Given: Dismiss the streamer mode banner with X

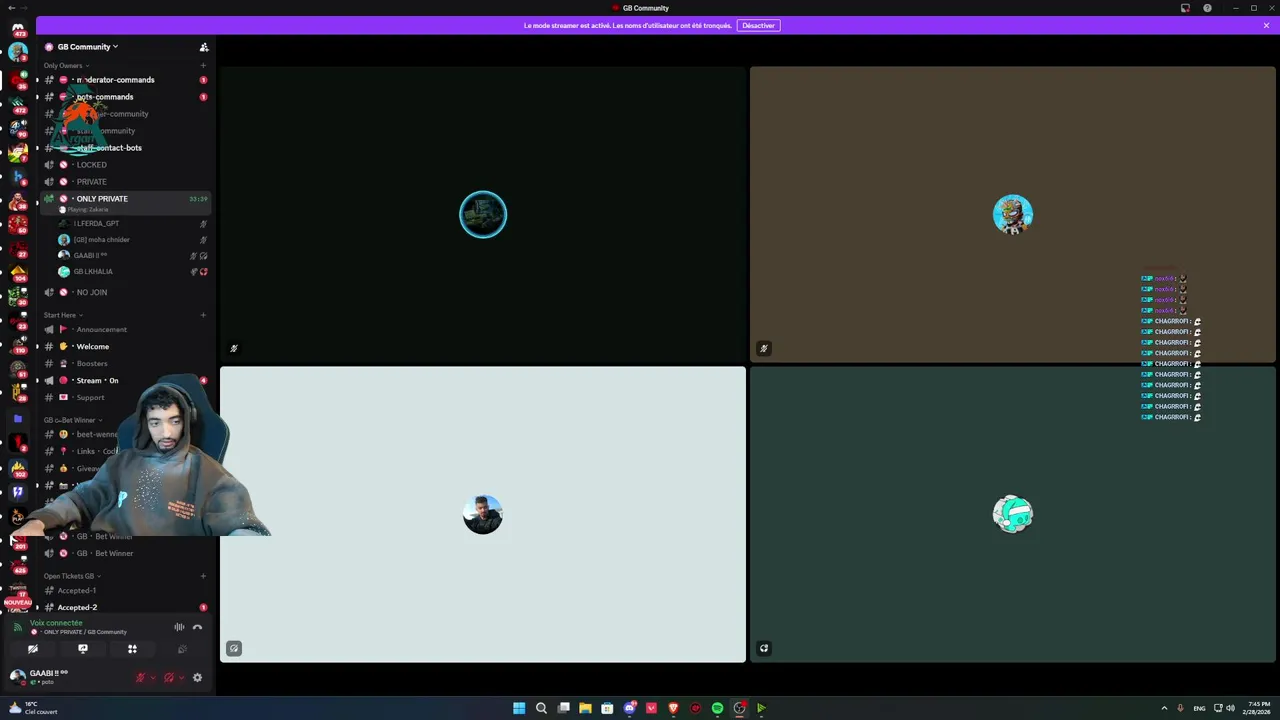Looking at the screenshot, I should (1266, 25).
